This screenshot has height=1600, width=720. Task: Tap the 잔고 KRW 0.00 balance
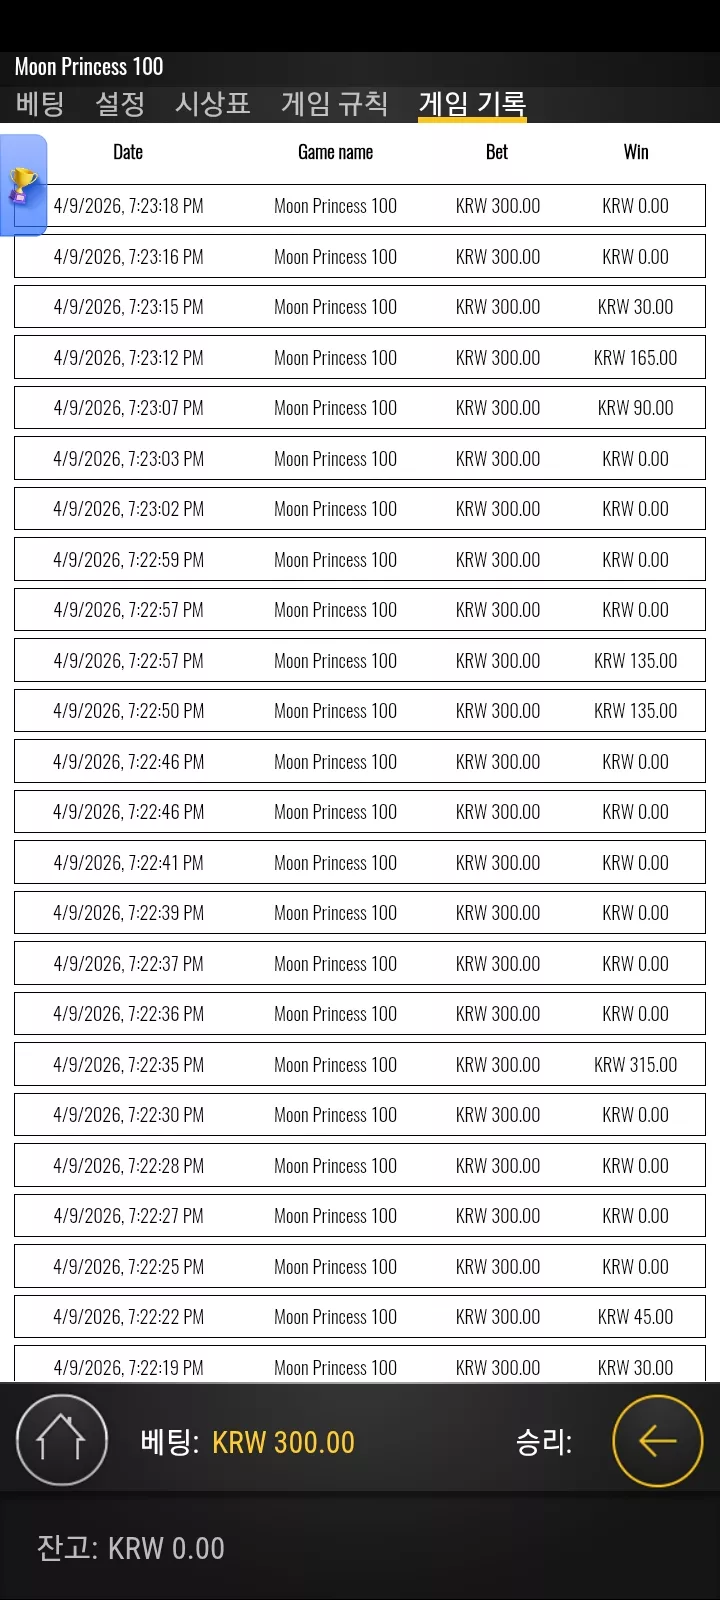click(130, 1548)
